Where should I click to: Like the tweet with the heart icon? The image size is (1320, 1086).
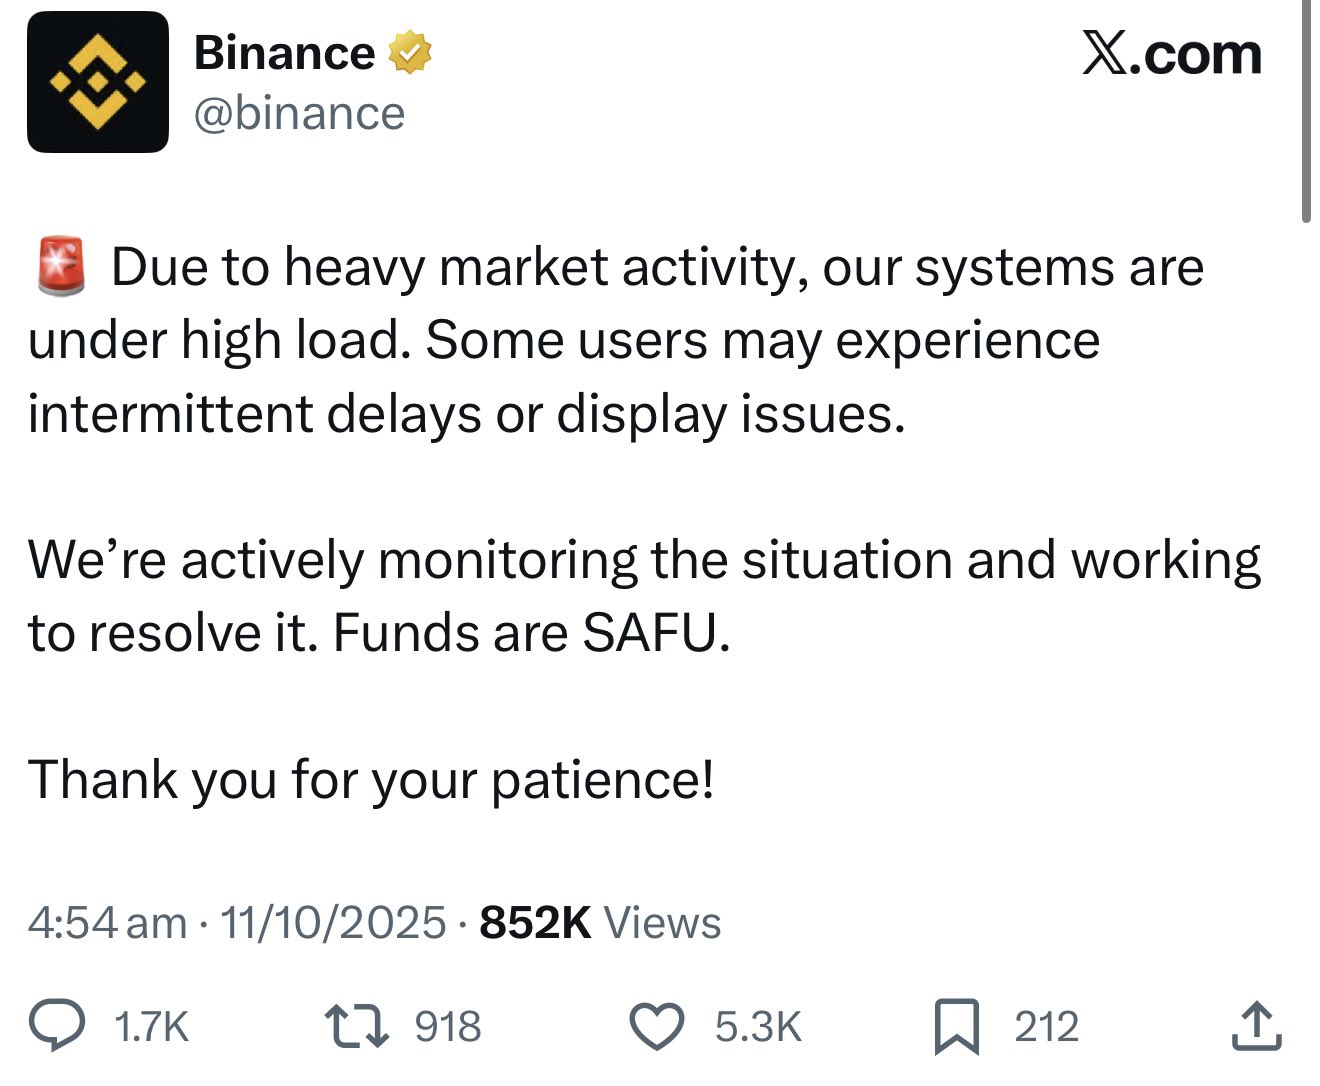pos(656,1027)
